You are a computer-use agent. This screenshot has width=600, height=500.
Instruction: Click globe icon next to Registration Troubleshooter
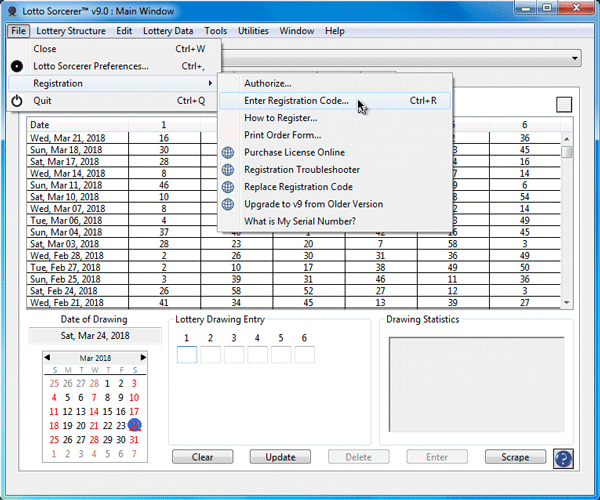point(228,170)
